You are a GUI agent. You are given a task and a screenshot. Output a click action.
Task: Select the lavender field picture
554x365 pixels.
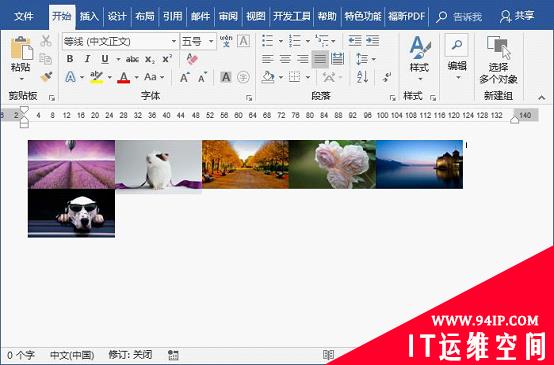pyautogui.click(x=71, y=164)
